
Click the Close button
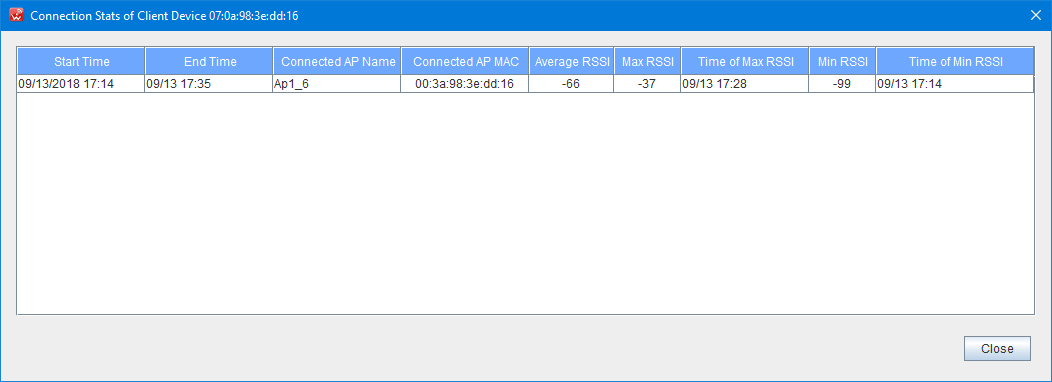point(997,348)
